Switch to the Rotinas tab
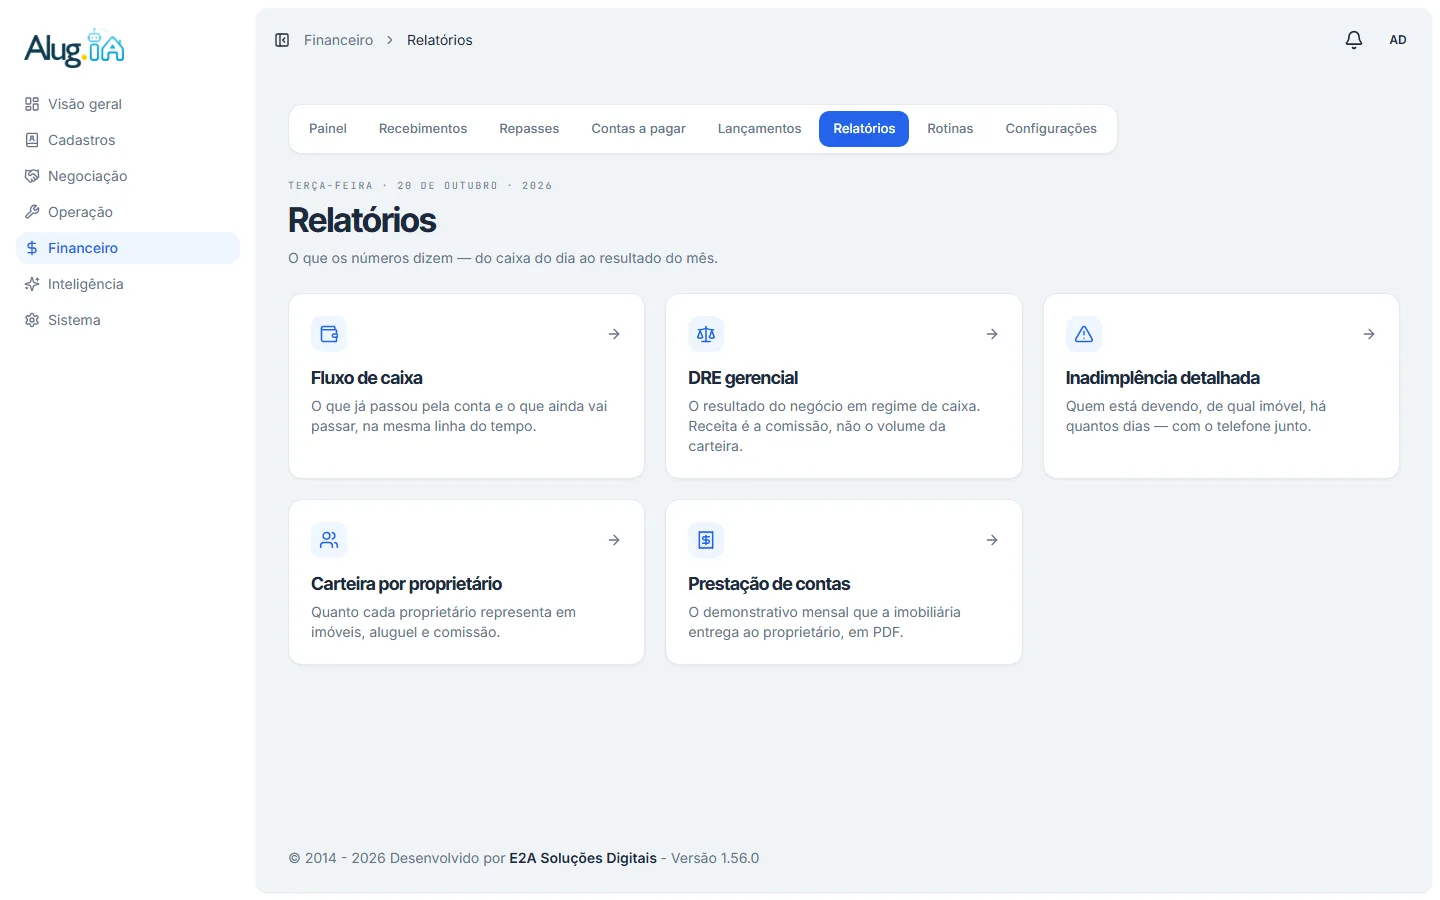 [x=950, y=129]
